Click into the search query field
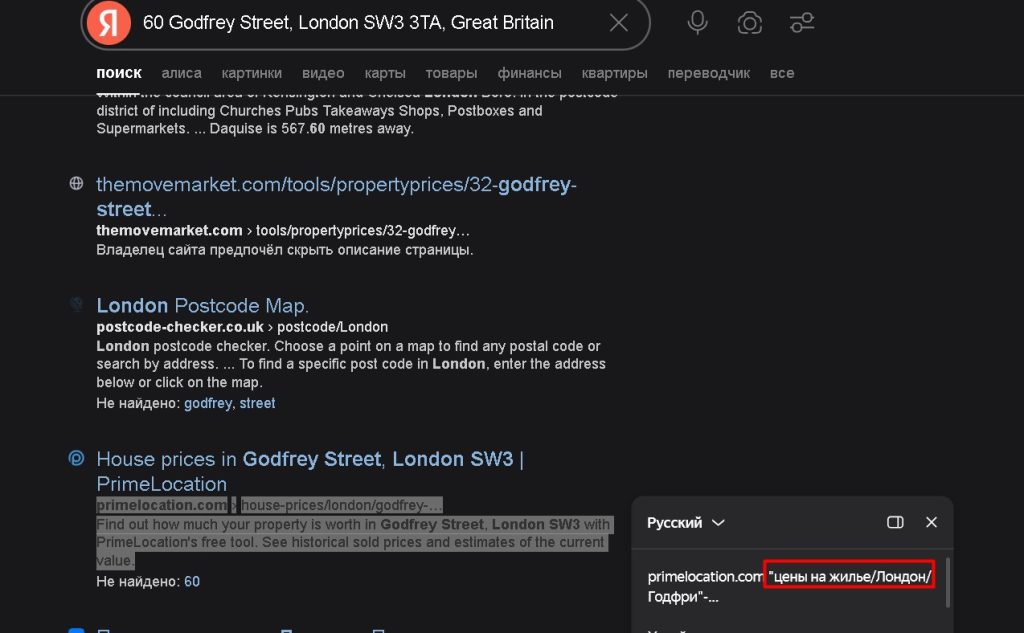Image resolution: width=1024 pixels, height=633 pixels. tap(348, 23)
